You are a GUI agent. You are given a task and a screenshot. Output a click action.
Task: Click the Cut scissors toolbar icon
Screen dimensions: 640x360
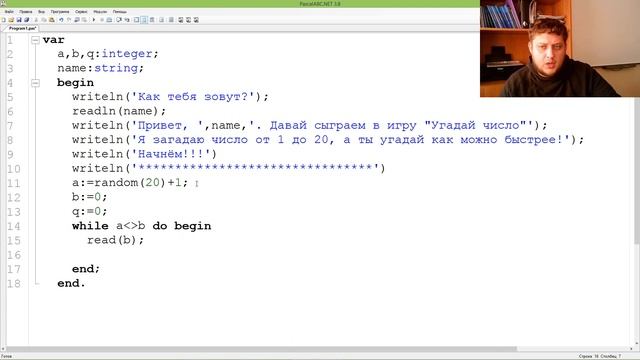coord(36,20)
